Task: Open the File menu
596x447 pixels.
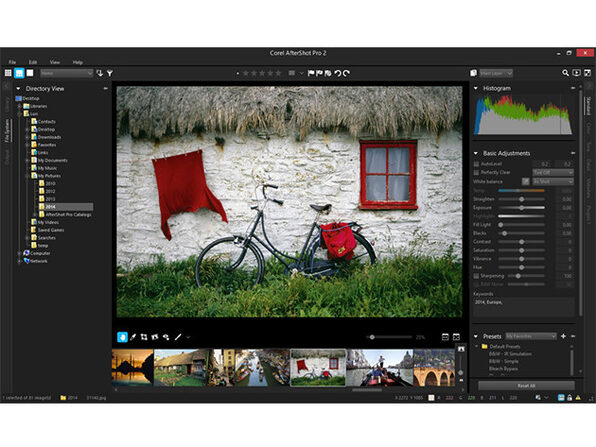Action: click(x=13, y=62)
